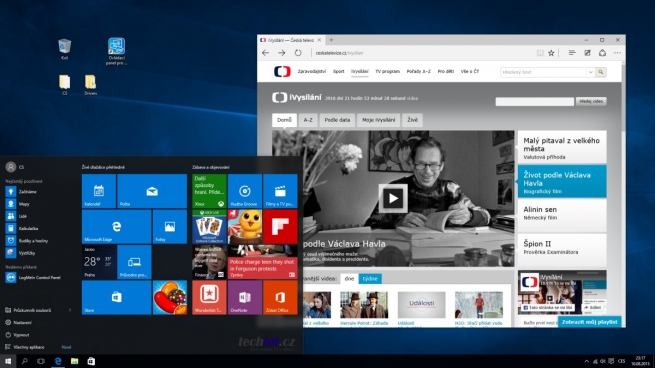Image resolution: width=655 pixels, height=368 pixels.
Task: Open the Microsoft Edge tile
Action: [117, 226]
